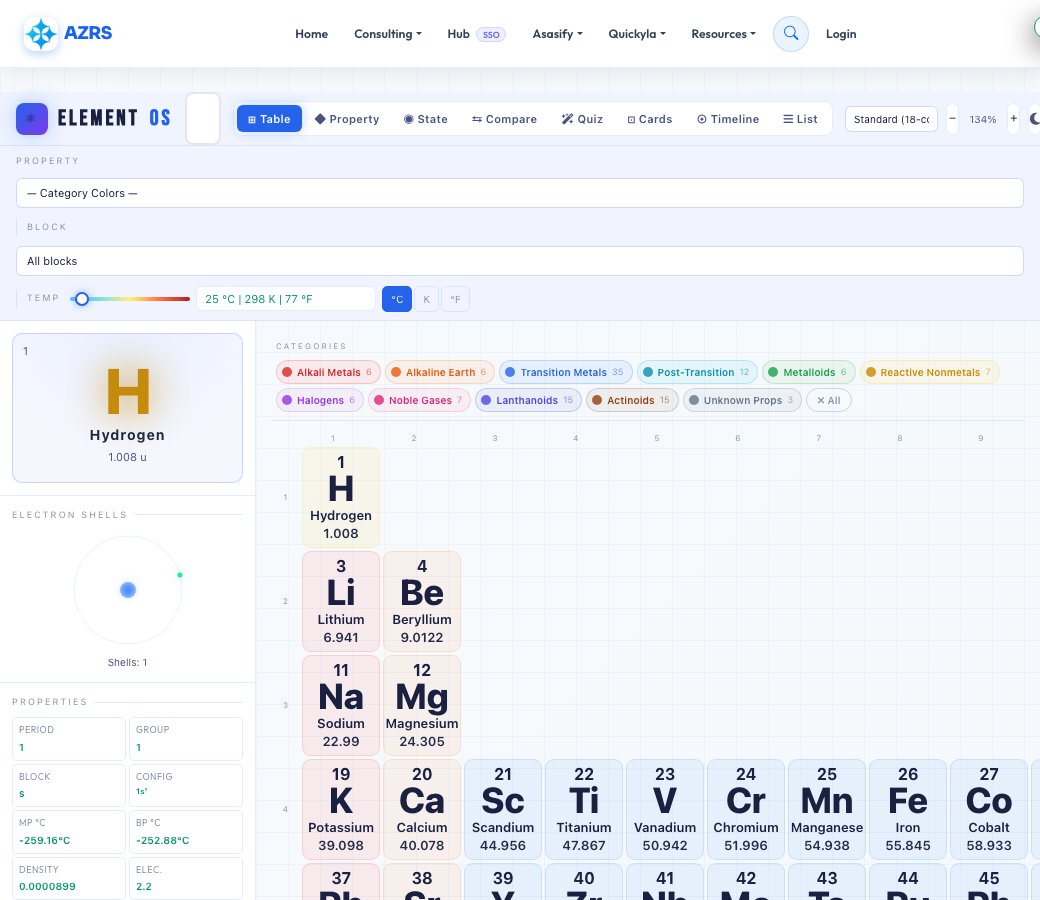Switch to the Compare tab
1040x900 pixels.
point(504,119)
